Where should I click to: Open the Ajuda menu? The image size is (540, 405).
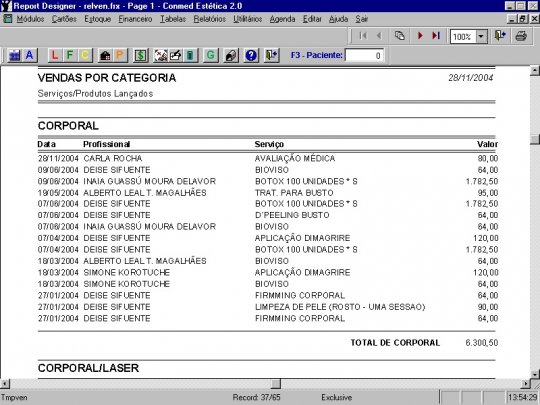coord(339,19)
